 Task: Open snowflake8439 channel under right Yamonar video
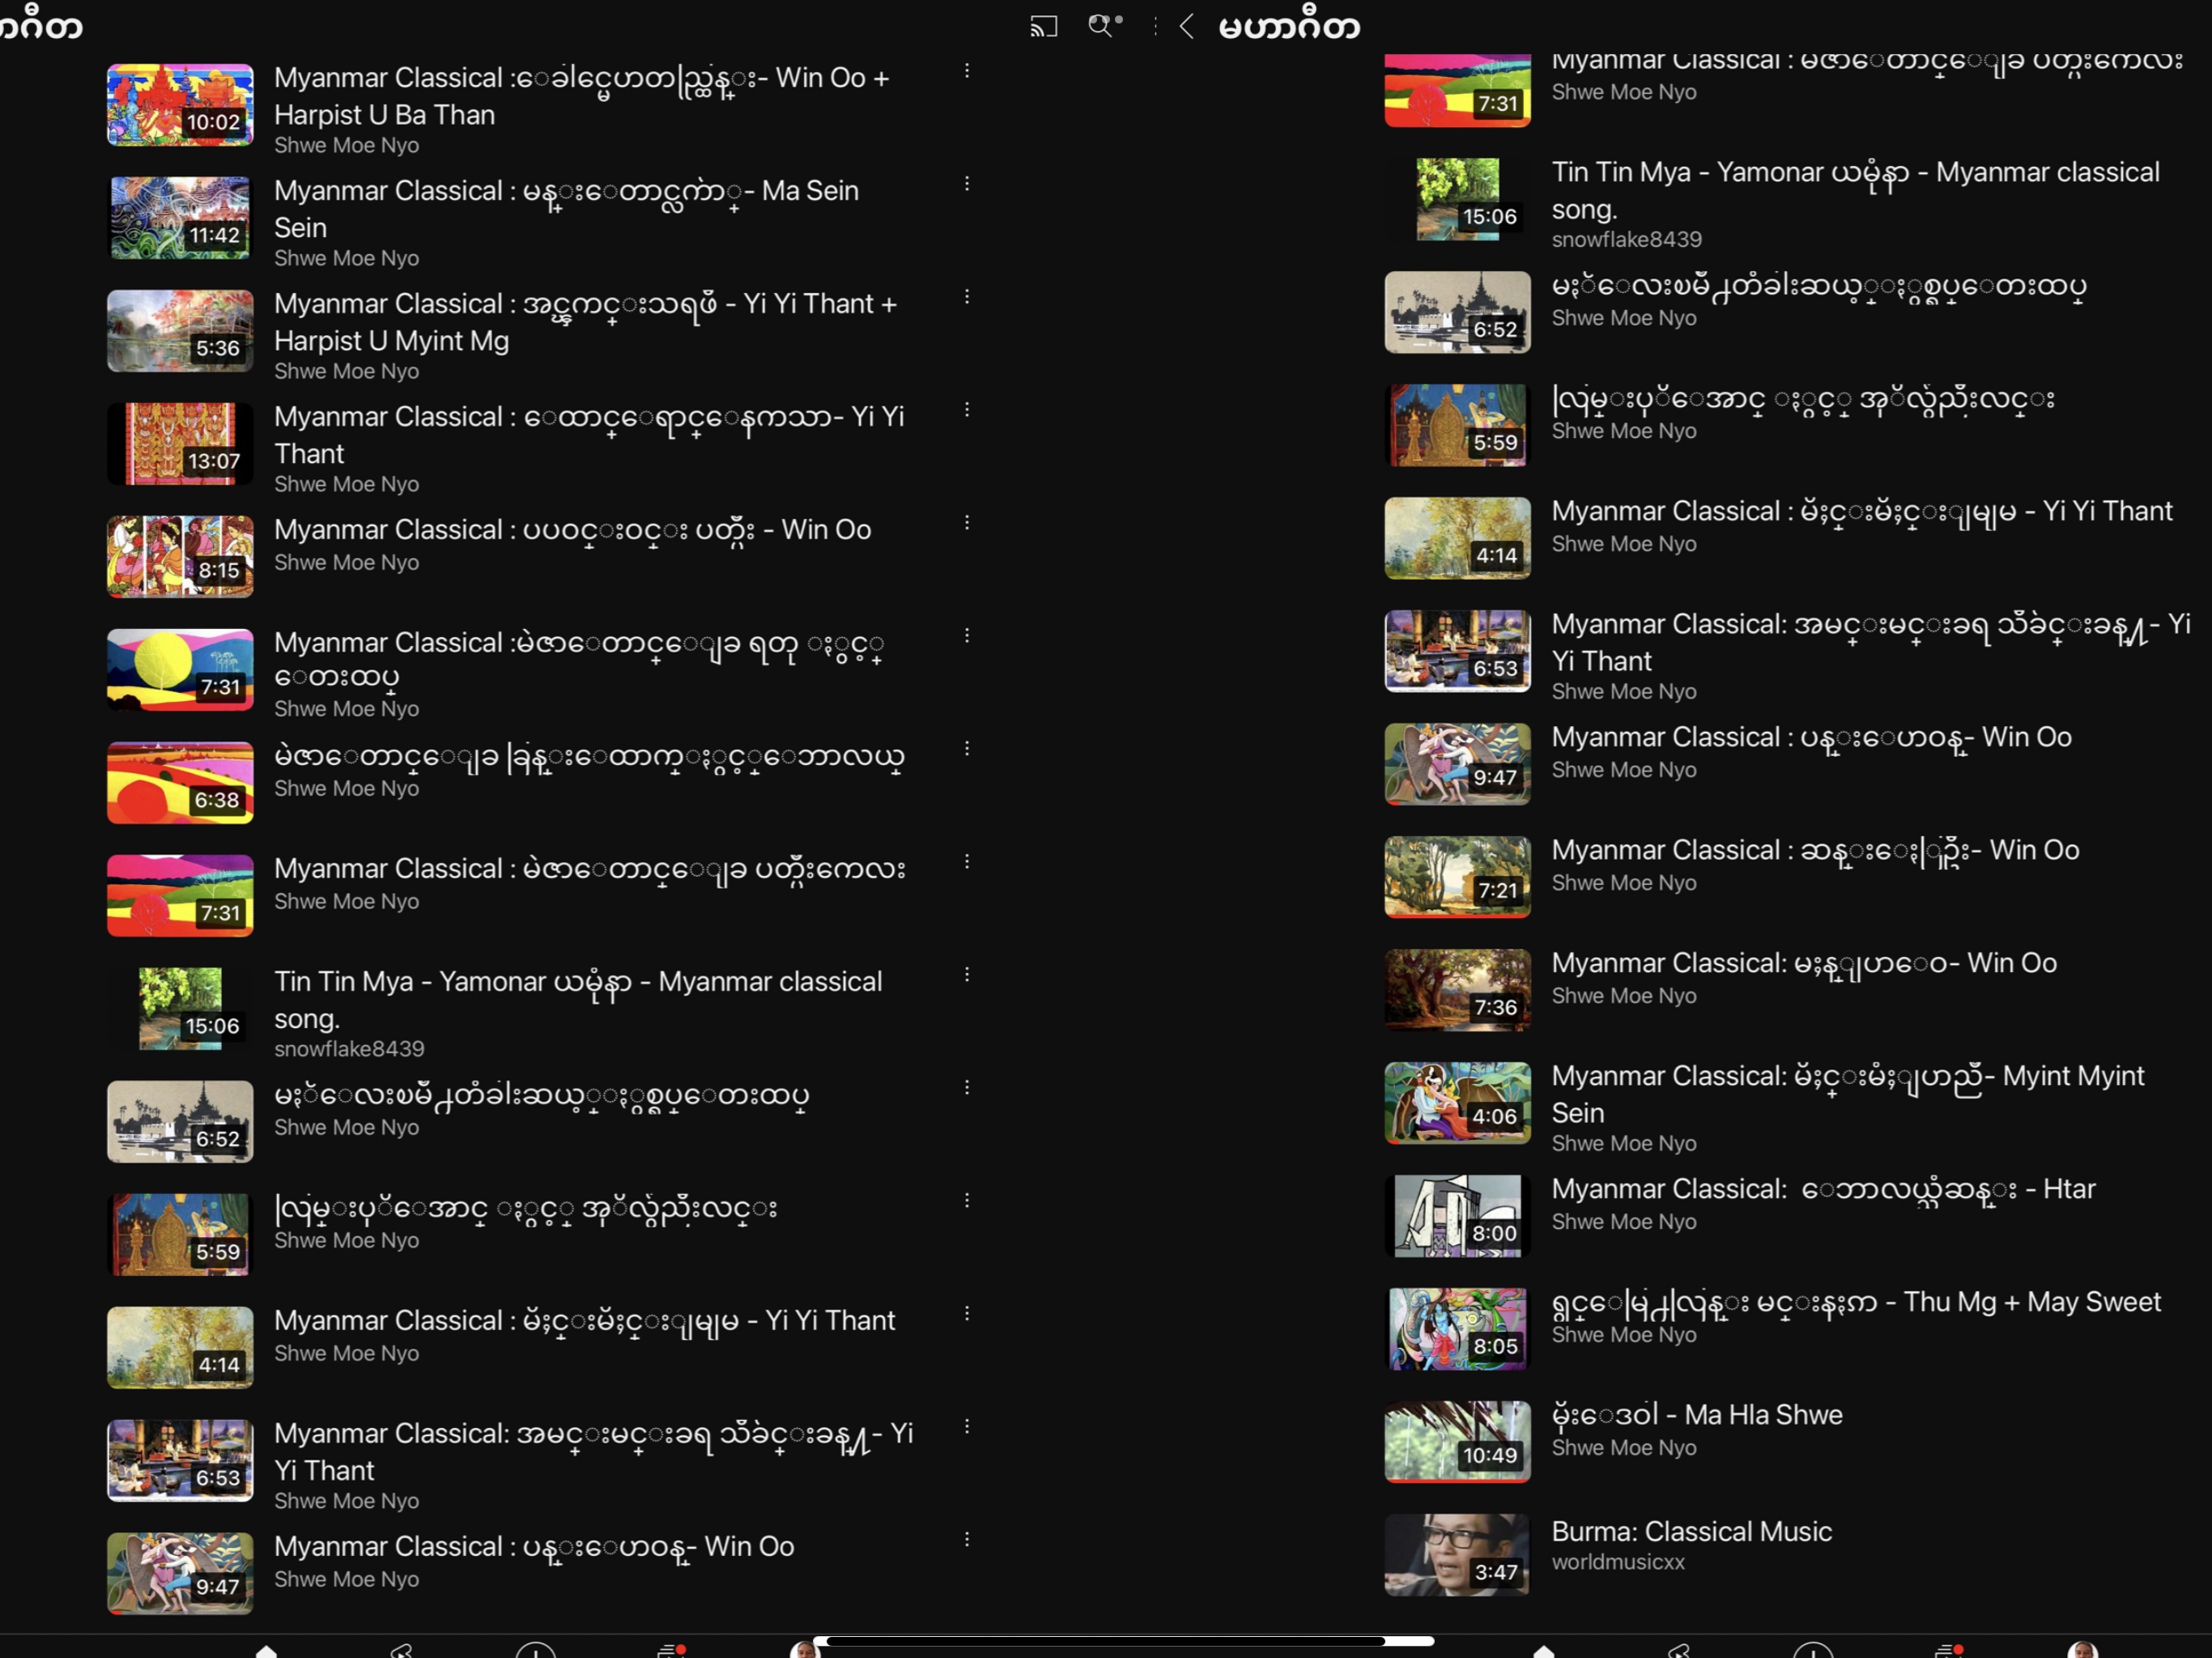(1626, 239)
